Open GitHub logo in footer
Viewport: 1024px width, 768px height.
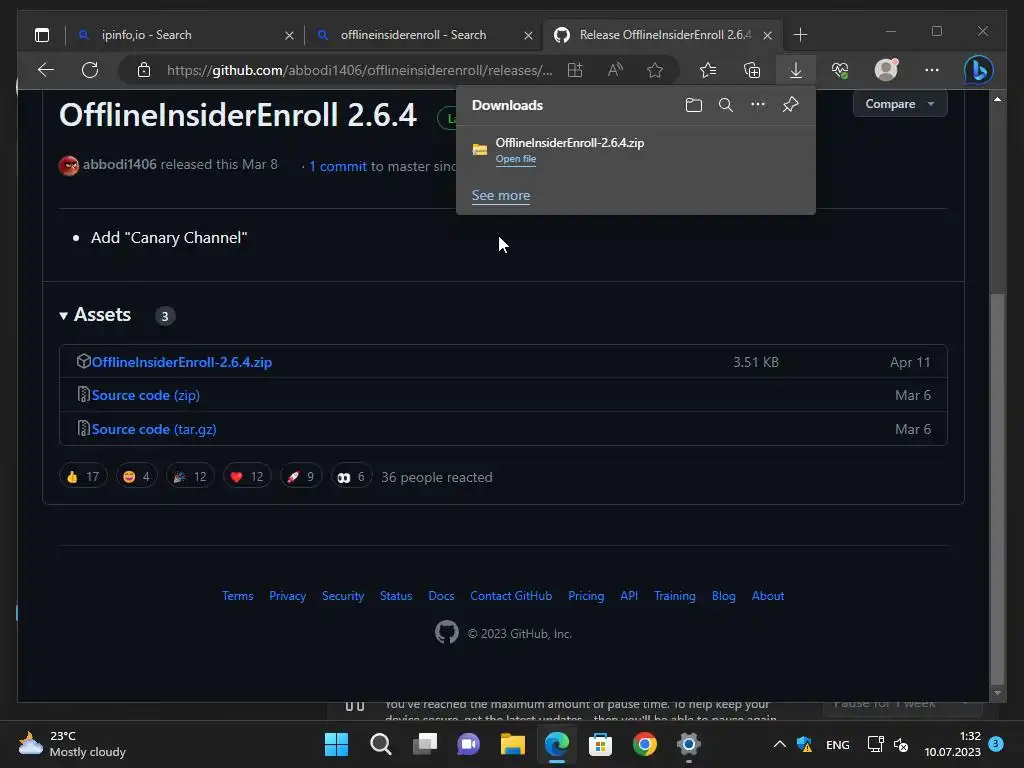coord(447,632)
